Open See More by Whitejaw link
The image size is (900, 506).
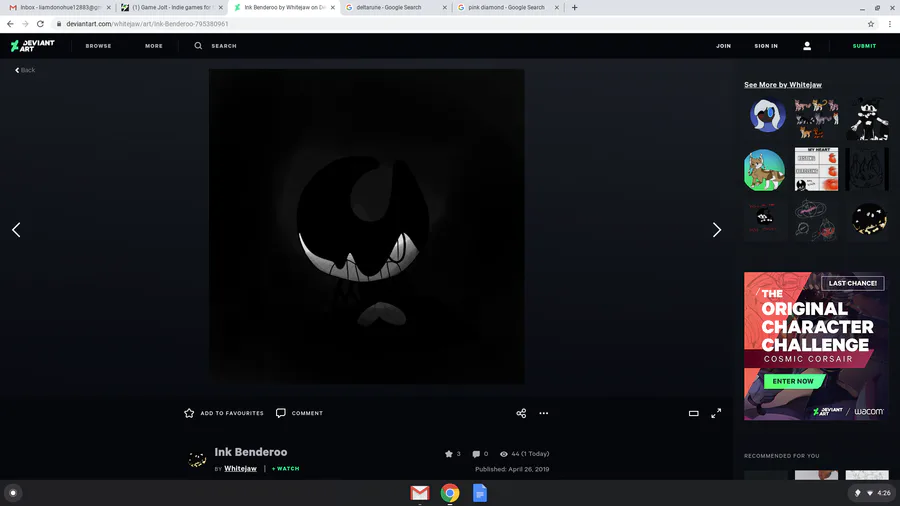(782, 85)
